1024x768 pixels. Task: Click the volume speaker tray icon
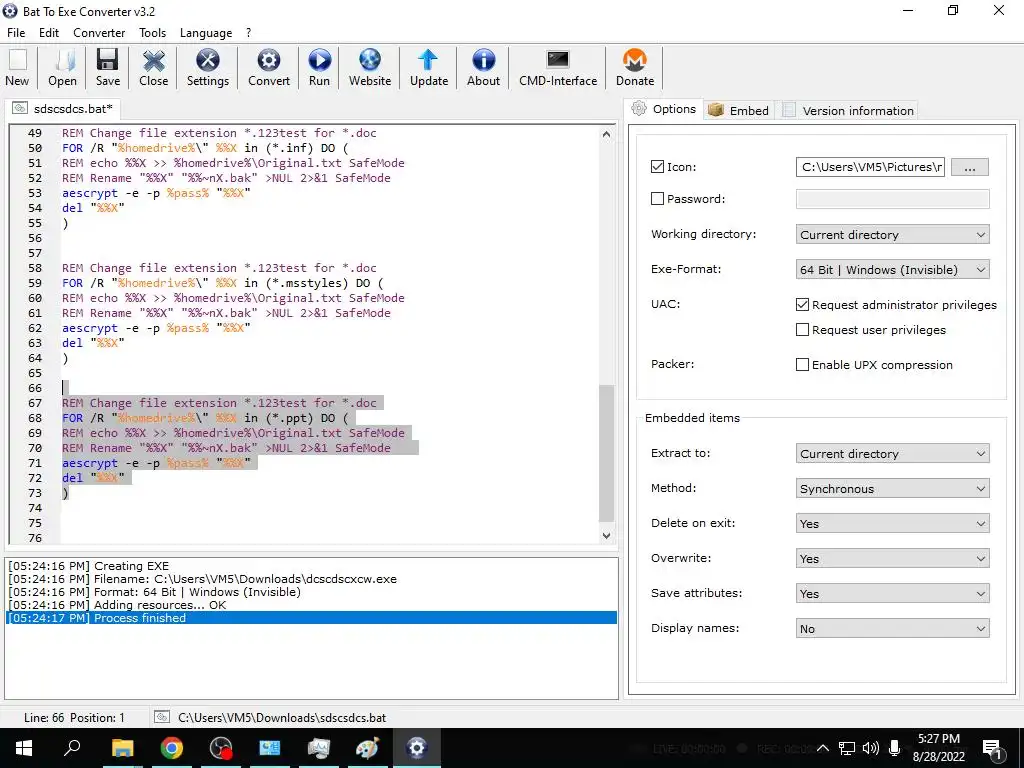(870, 748)
